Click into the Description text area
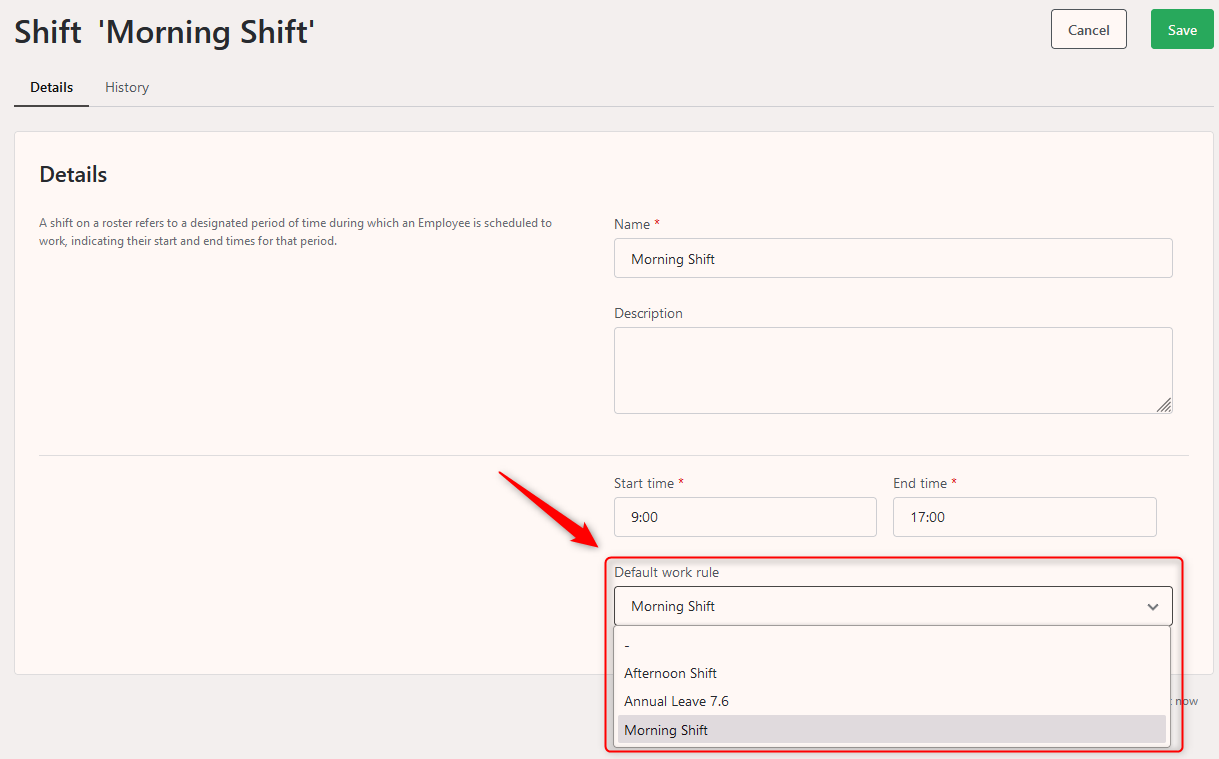The image size is (1219, 759). 893,370
